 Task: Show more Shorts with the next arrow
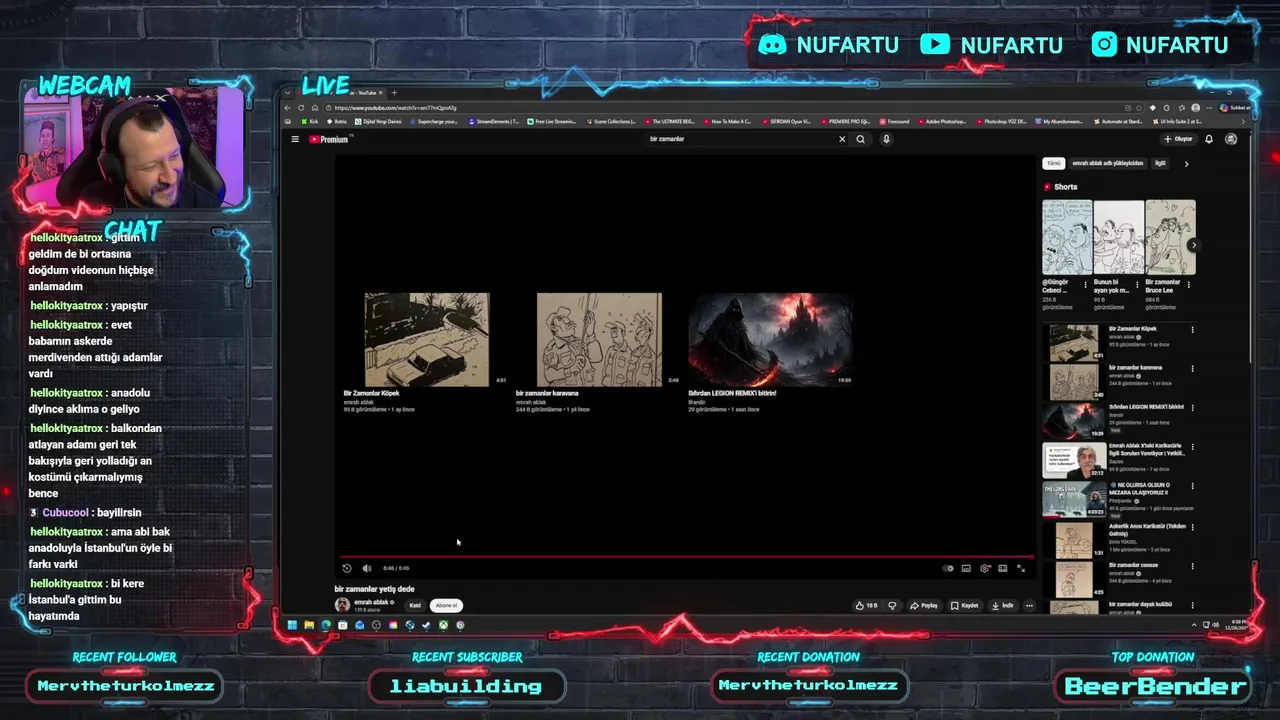click(x=1193, y=245)
